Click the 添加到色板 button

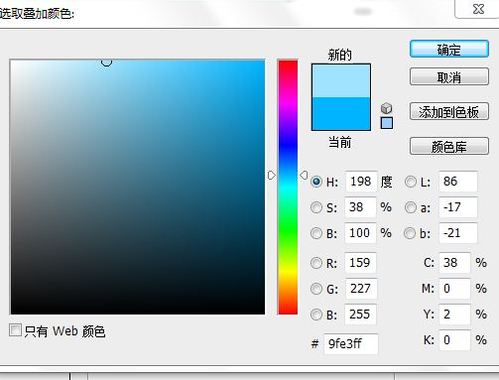449,111
